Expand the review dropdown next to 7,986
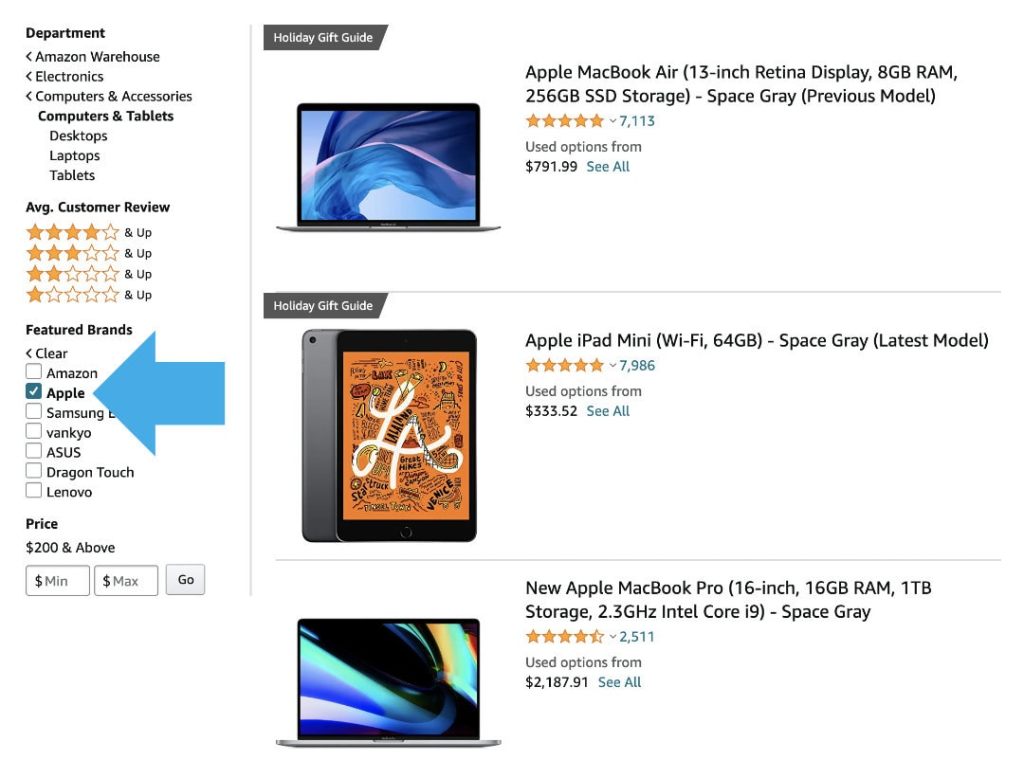Image resolution: width=1024 pixels, height=778 pixels. 611,365
